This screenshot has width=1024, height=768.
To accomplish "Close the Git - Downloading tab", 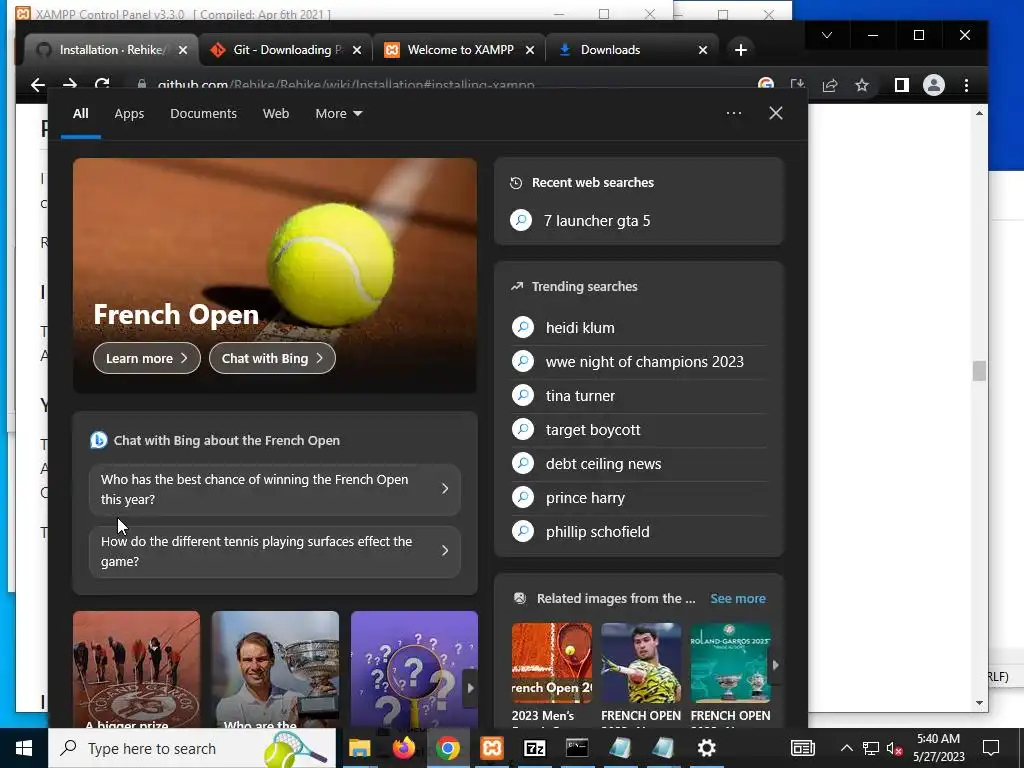I will tap(357, 50).
